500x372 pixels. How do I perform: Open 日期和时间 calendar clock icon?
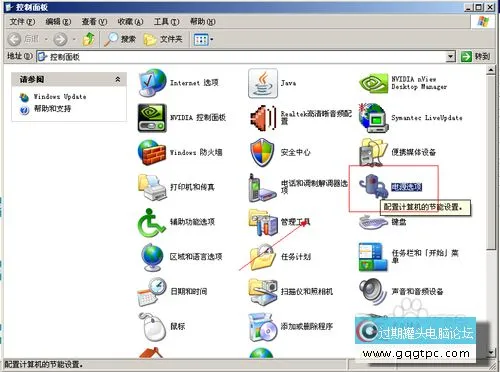152,292
